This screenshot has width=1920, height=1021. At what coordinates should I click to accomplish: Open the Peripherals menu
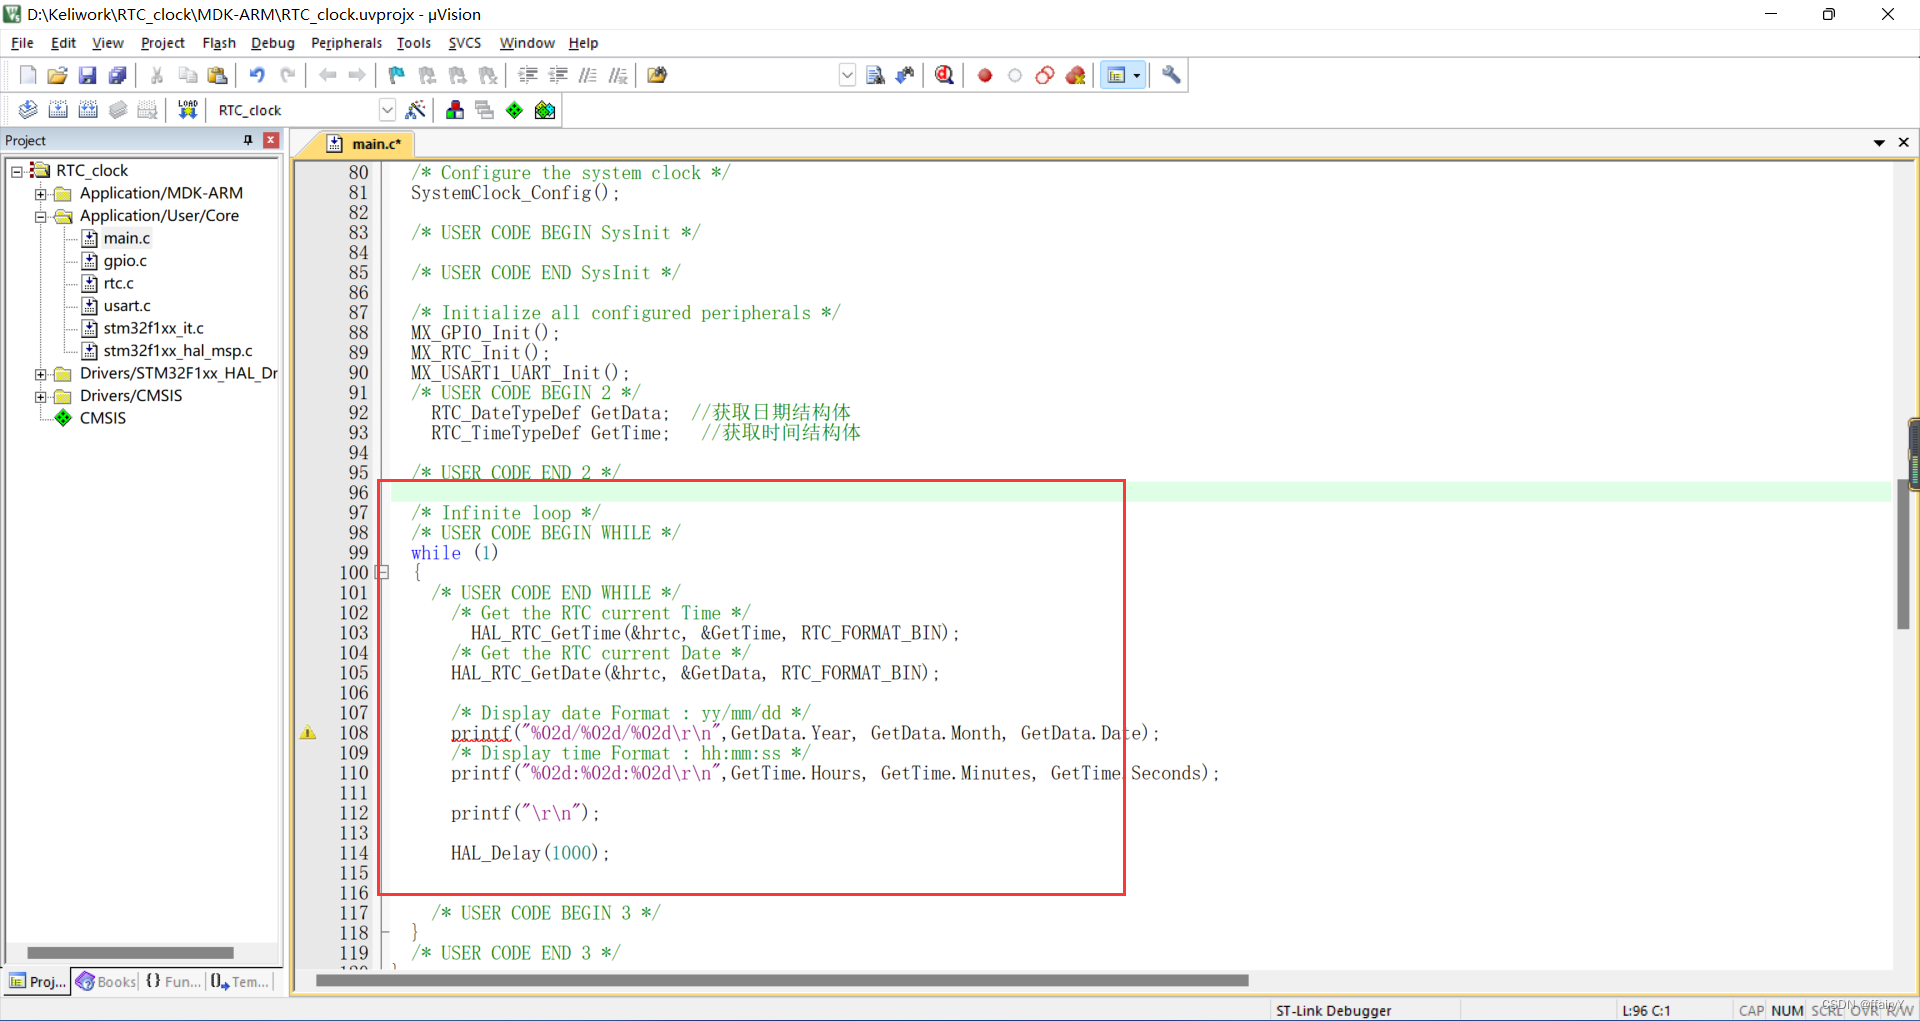click(x=346, y=43)
